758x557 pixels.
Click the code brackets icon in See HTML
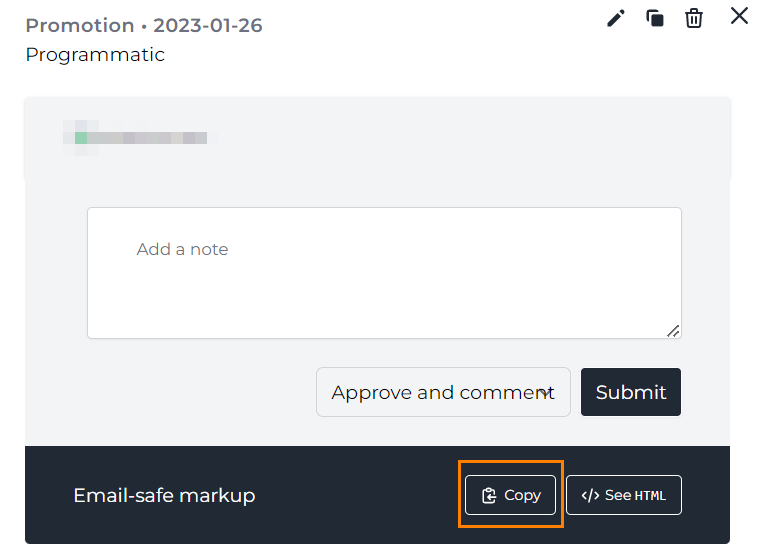[590, 496]
